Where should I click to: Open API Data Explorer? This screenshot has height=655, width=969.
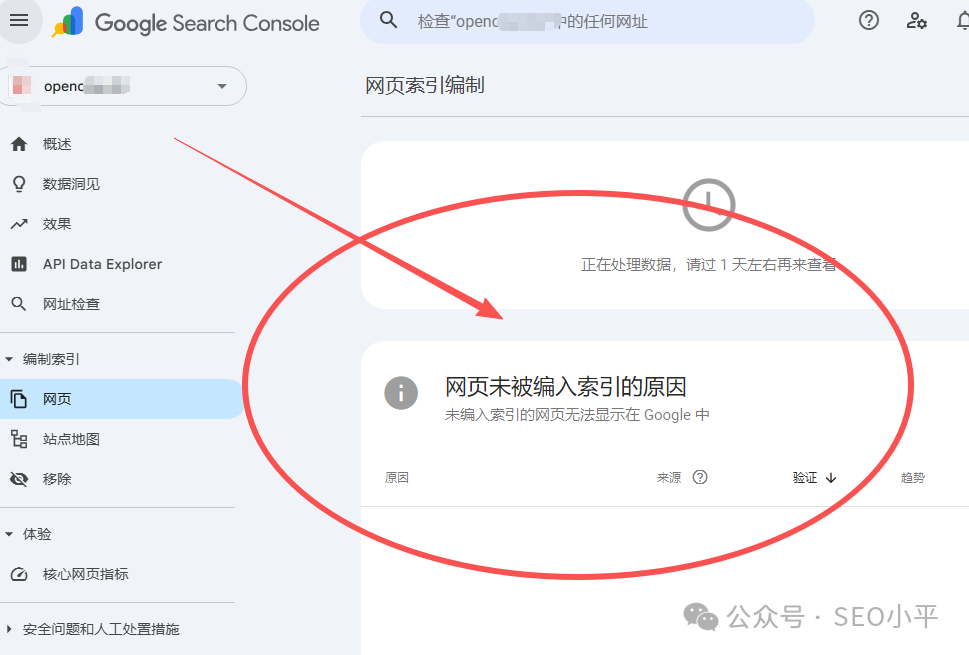tap(102, 263)
